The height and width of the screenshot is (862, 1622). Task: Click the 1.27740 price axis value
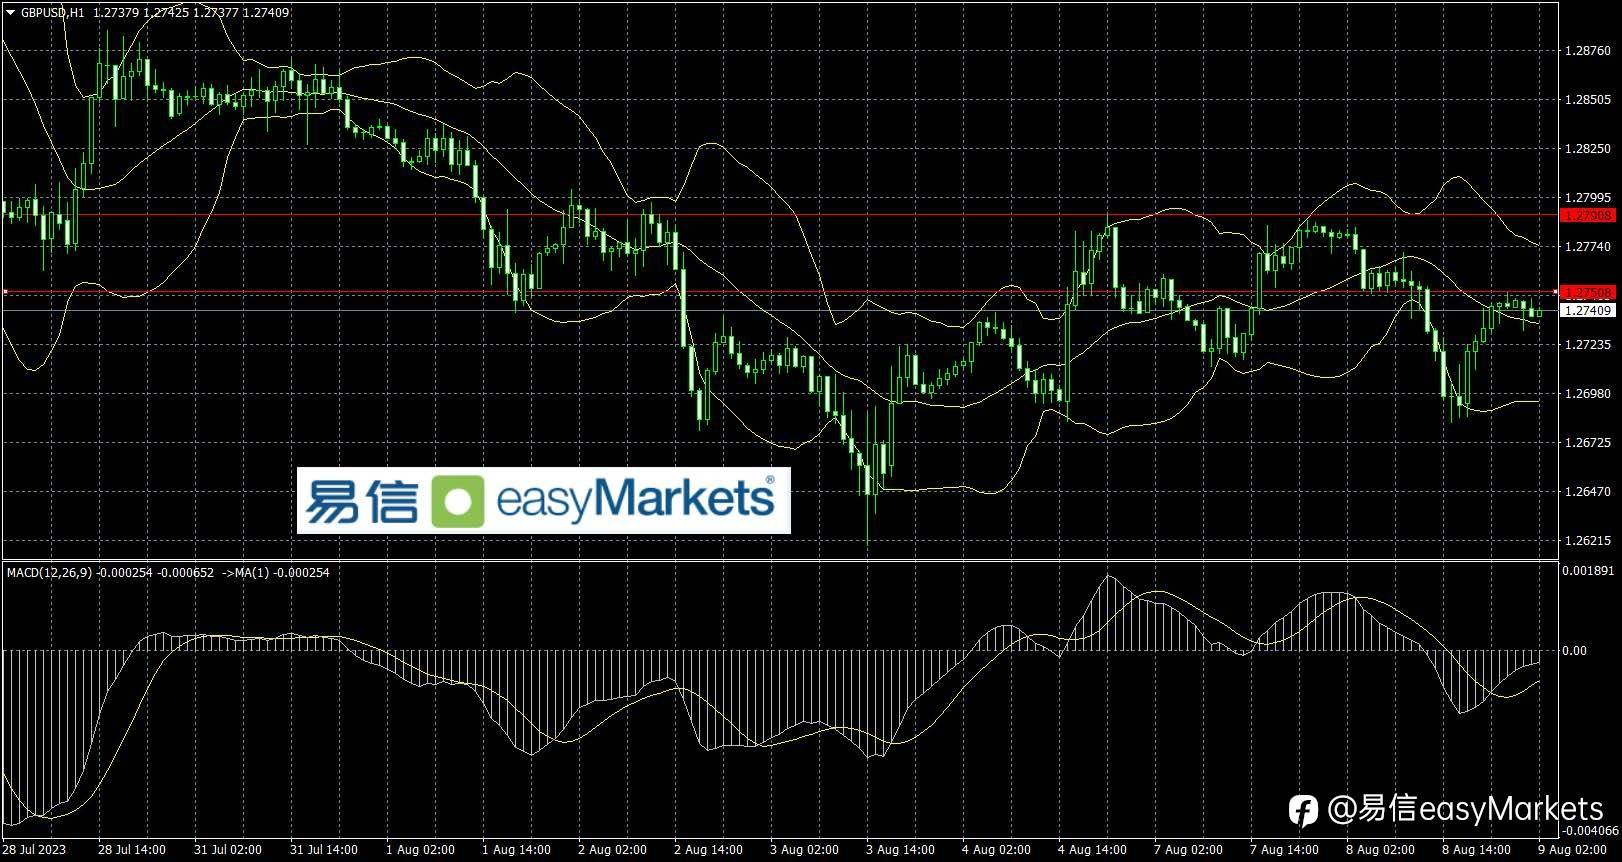point(1589,246)
